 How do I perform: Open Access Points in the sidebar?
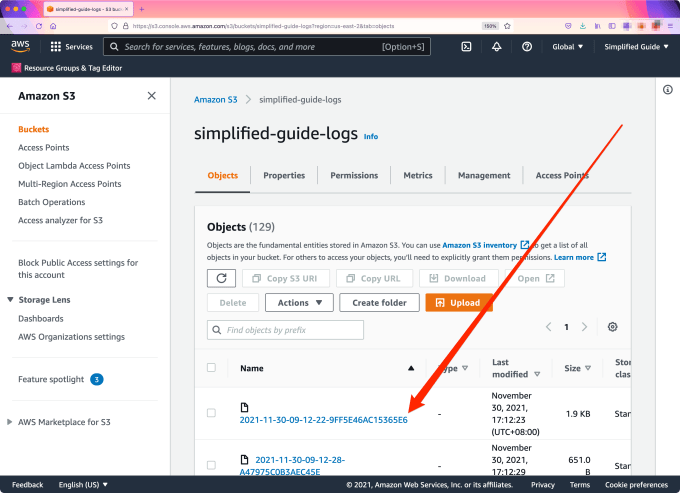(43, 147)
